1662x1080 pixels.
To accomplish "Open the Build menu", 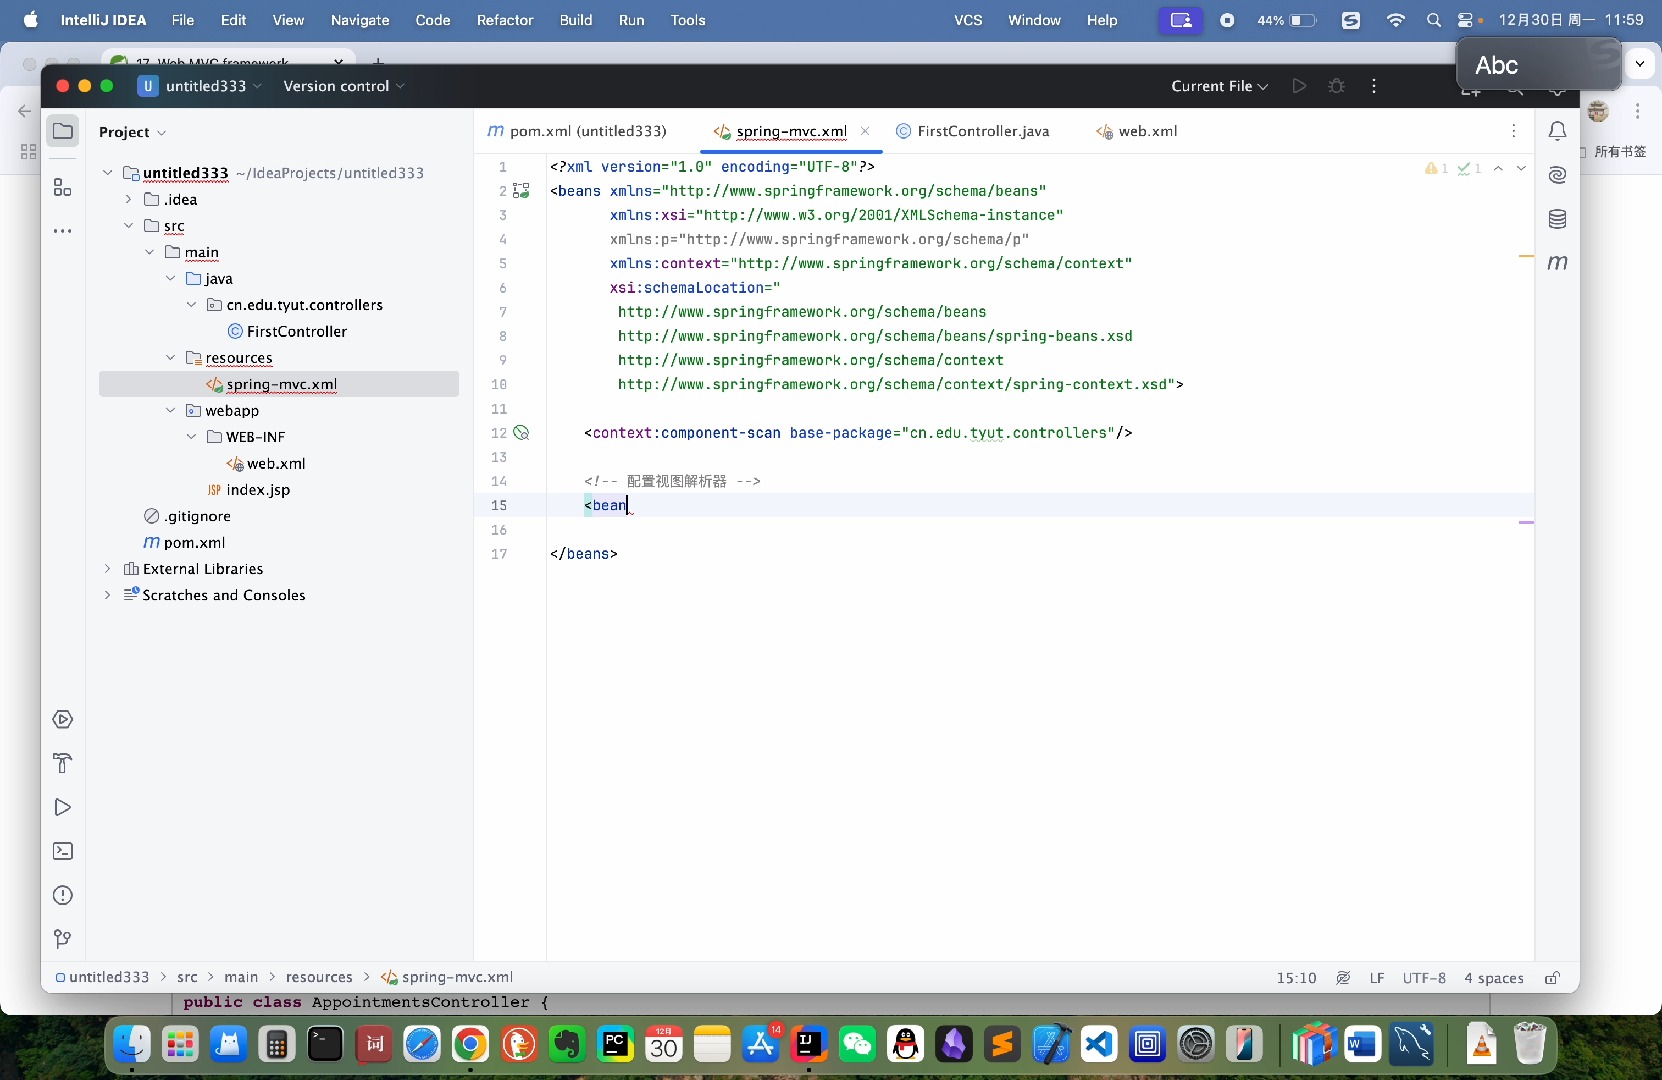I will click(x=576, y=20).
